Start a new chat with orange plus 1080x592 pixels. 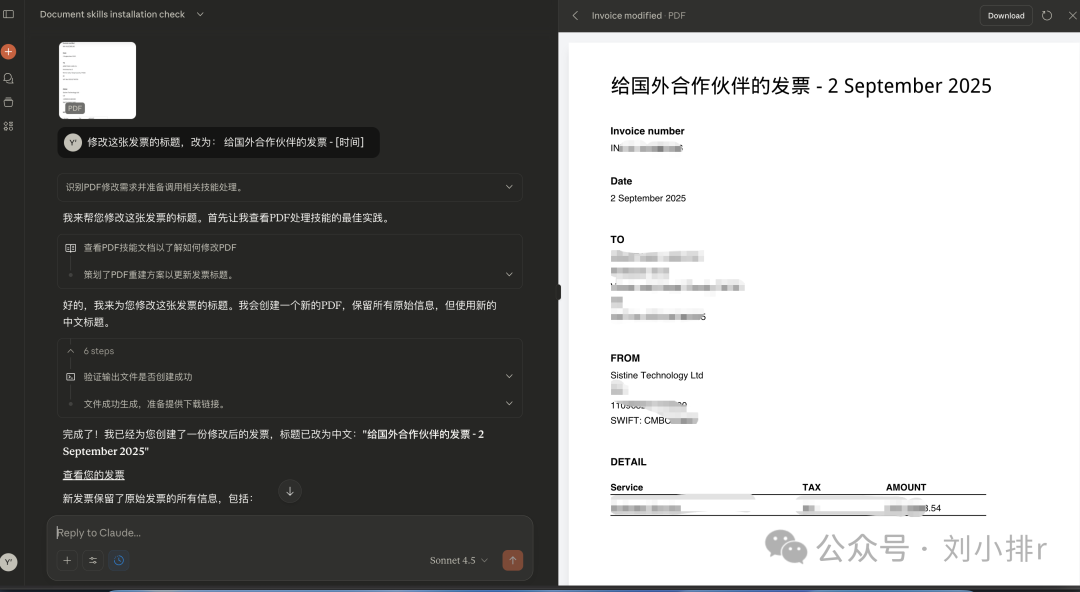(9, 51)
